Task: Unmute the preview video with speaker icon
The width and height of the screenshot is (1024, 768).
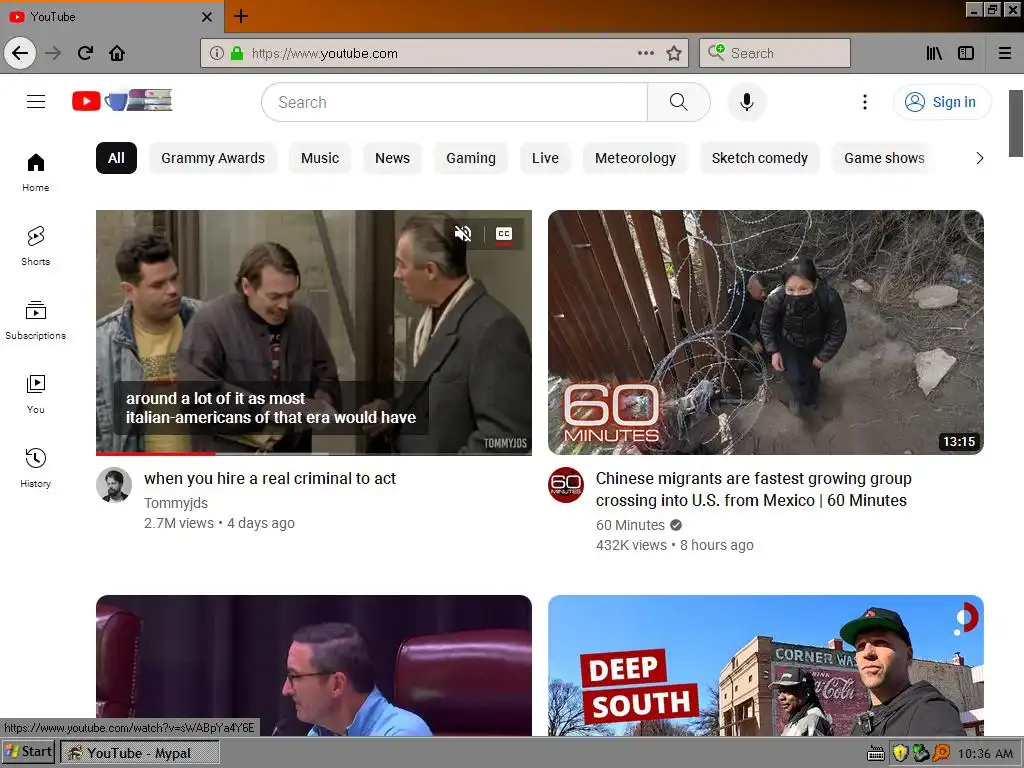Action: click(x=463, y=234)
